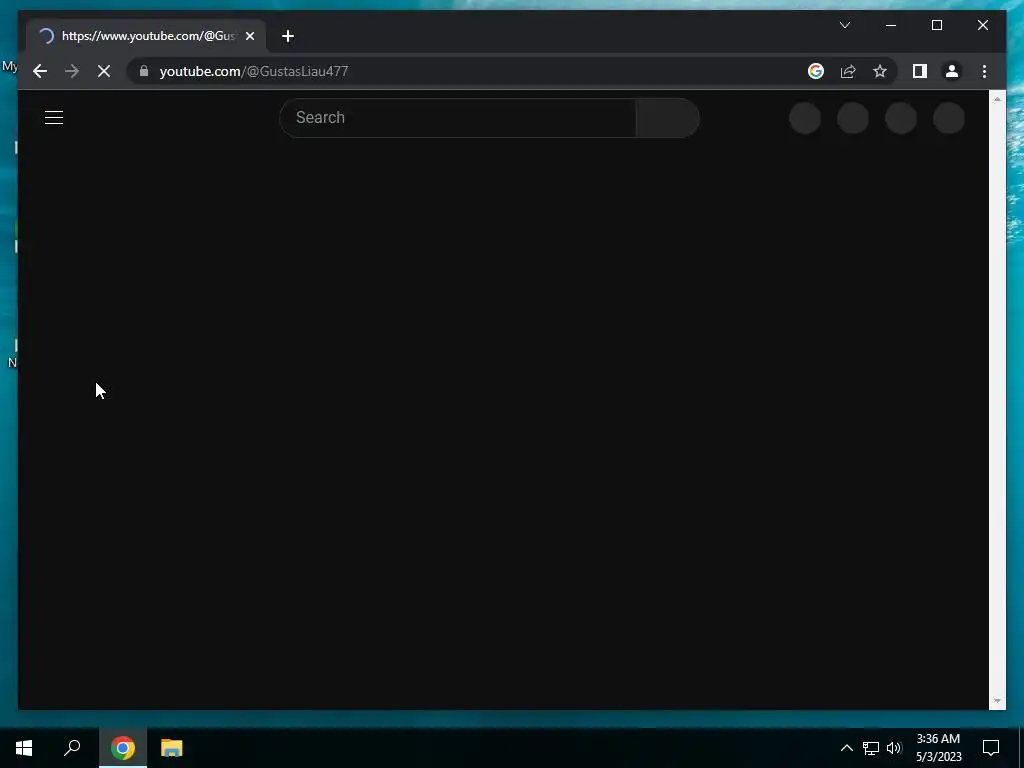Click Chrome's forward arrow
1024x768 pixels.
pyautogui.click(x=72, y=71)
